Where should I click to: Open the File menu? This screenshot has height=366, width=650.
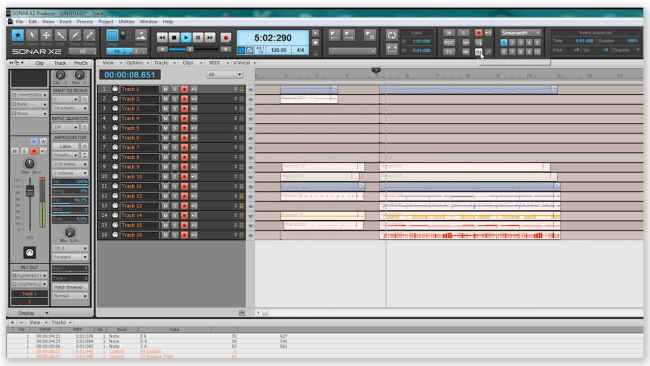click(19, 21)
